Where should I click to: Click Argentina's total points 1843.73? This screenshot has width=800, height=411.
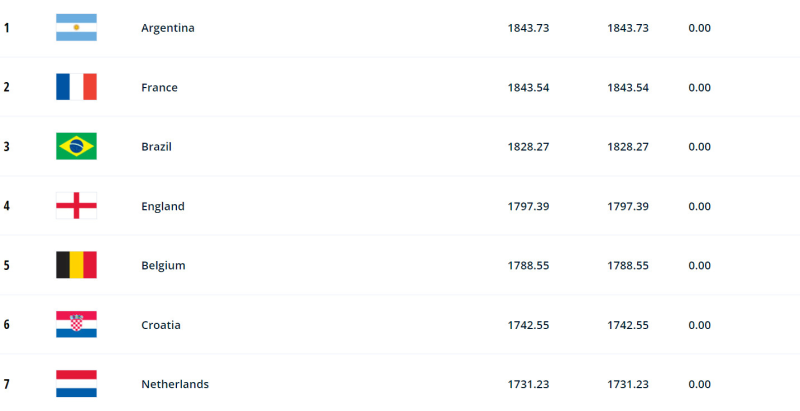[528, 28]
